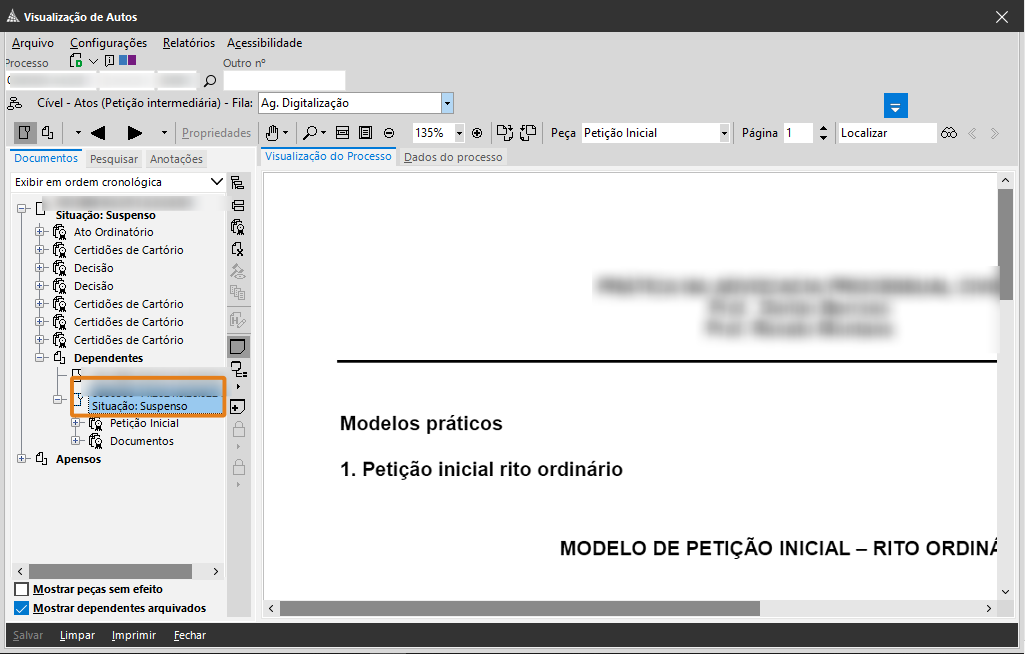Click the Fechar button
The width and height of the screenshot is (1025, 654).
[x=190, y=635]
